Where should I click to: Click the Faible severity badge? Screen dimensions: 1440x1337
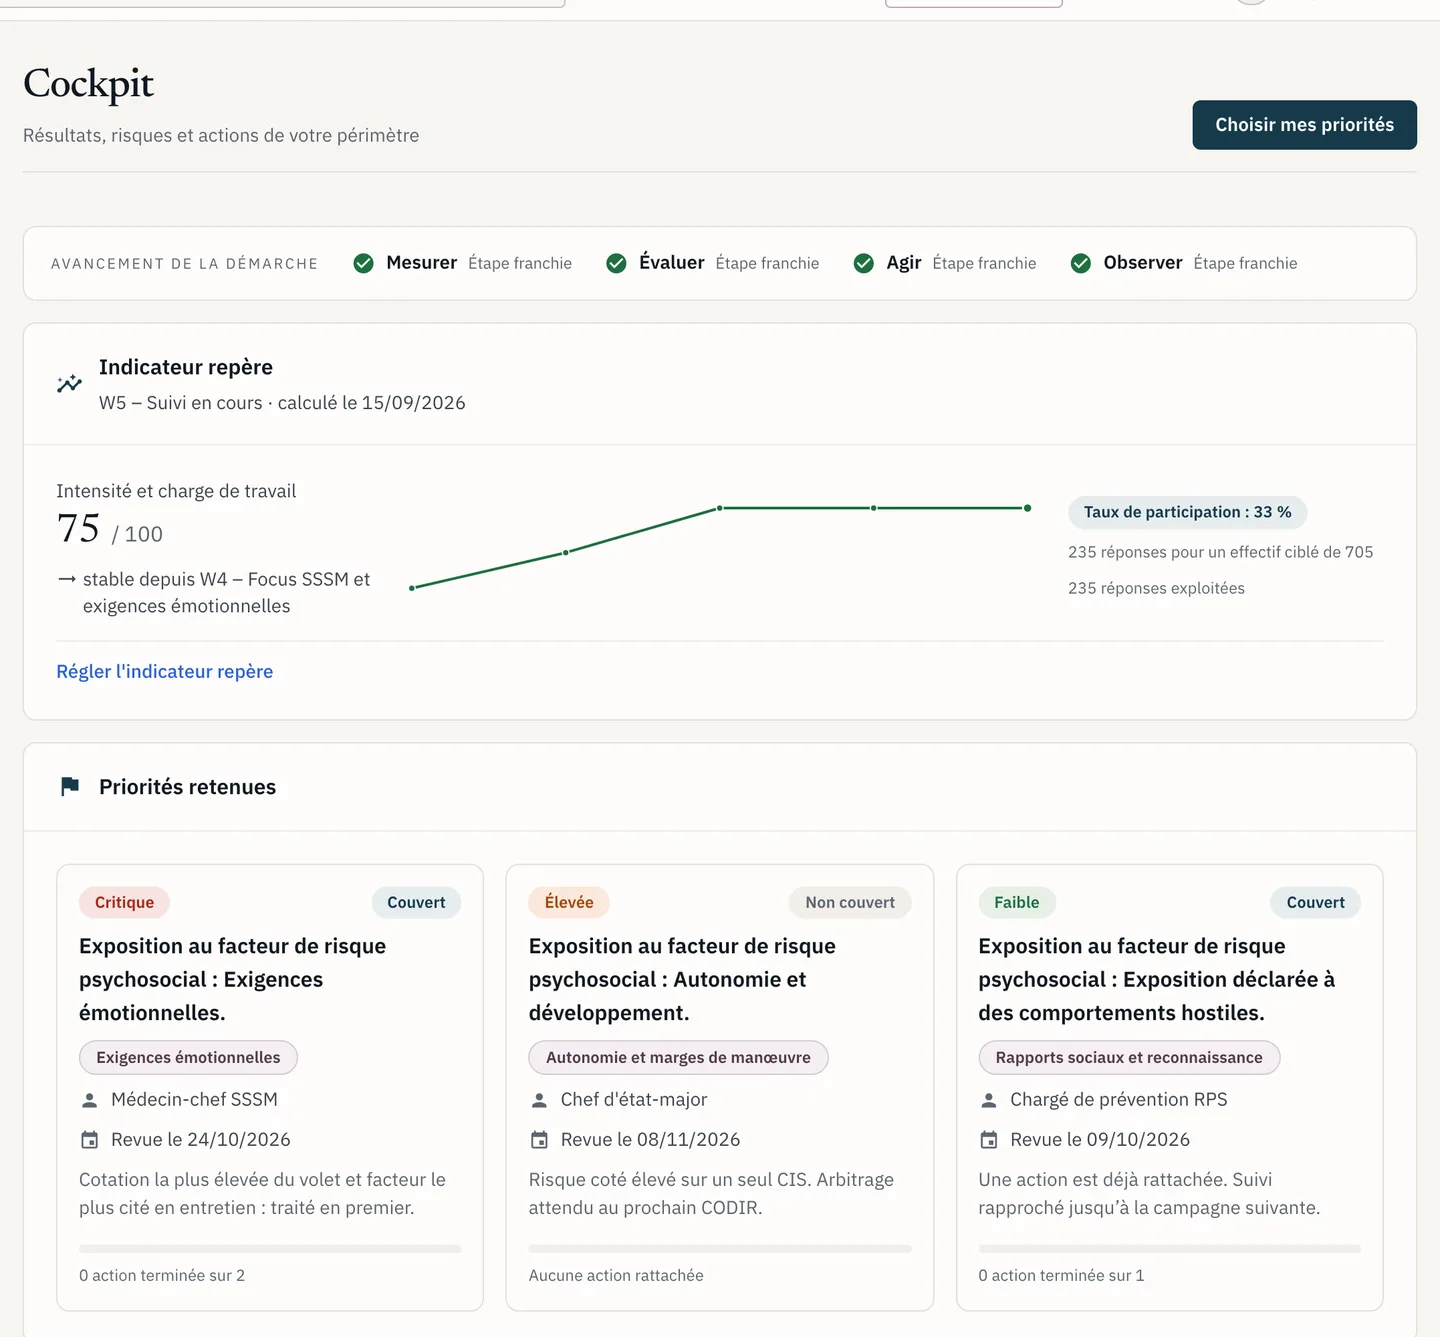[x=1016, y=902]
